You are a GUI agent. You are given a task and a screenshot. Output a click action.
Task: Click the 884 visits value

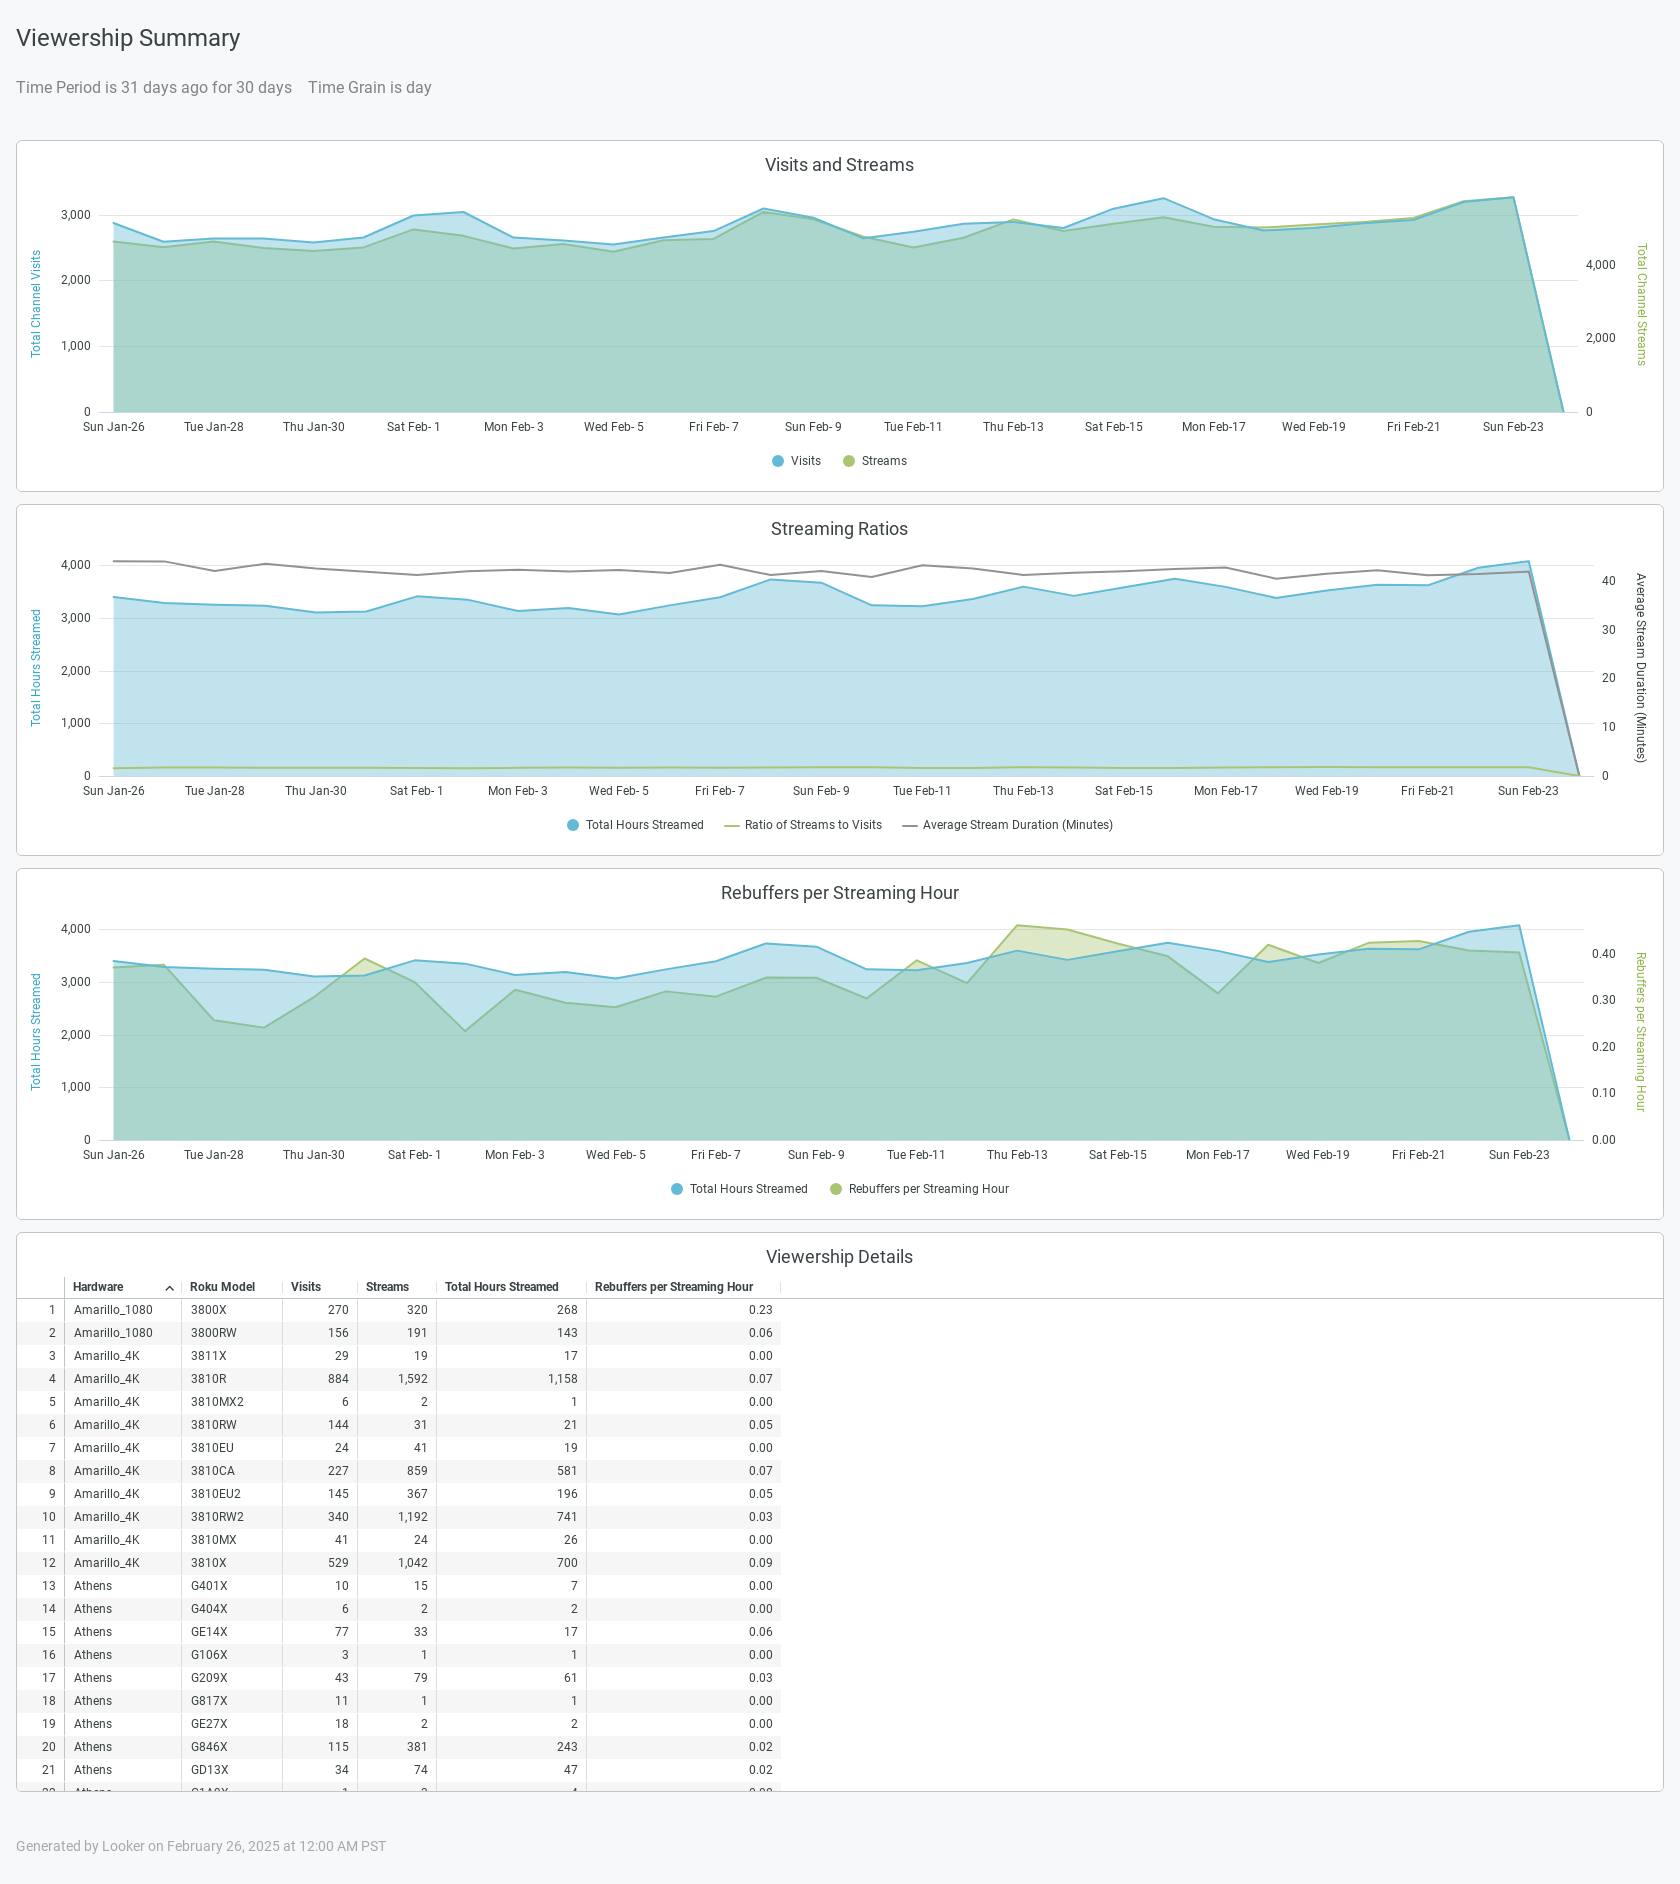tap(339, 1379)
